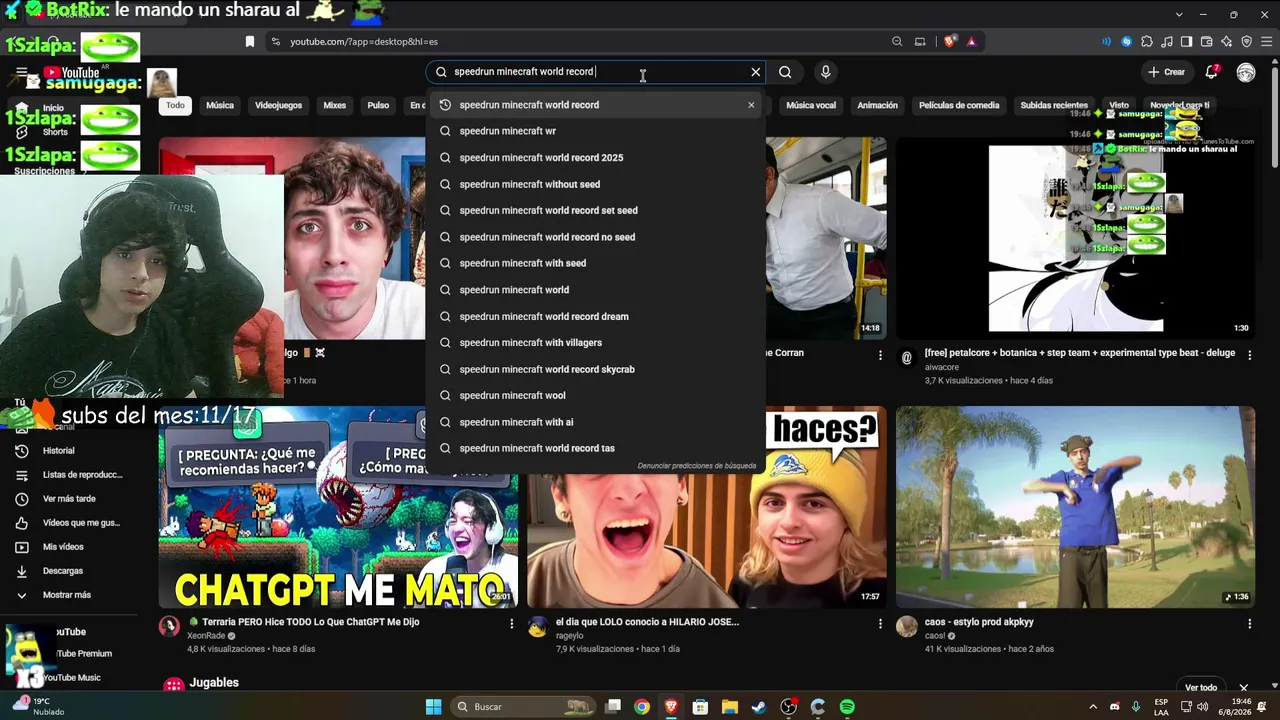The image size is (1280, 720).
Task: Dismiss the Jugables section with its X
Action: click(x=1244, y=688)
